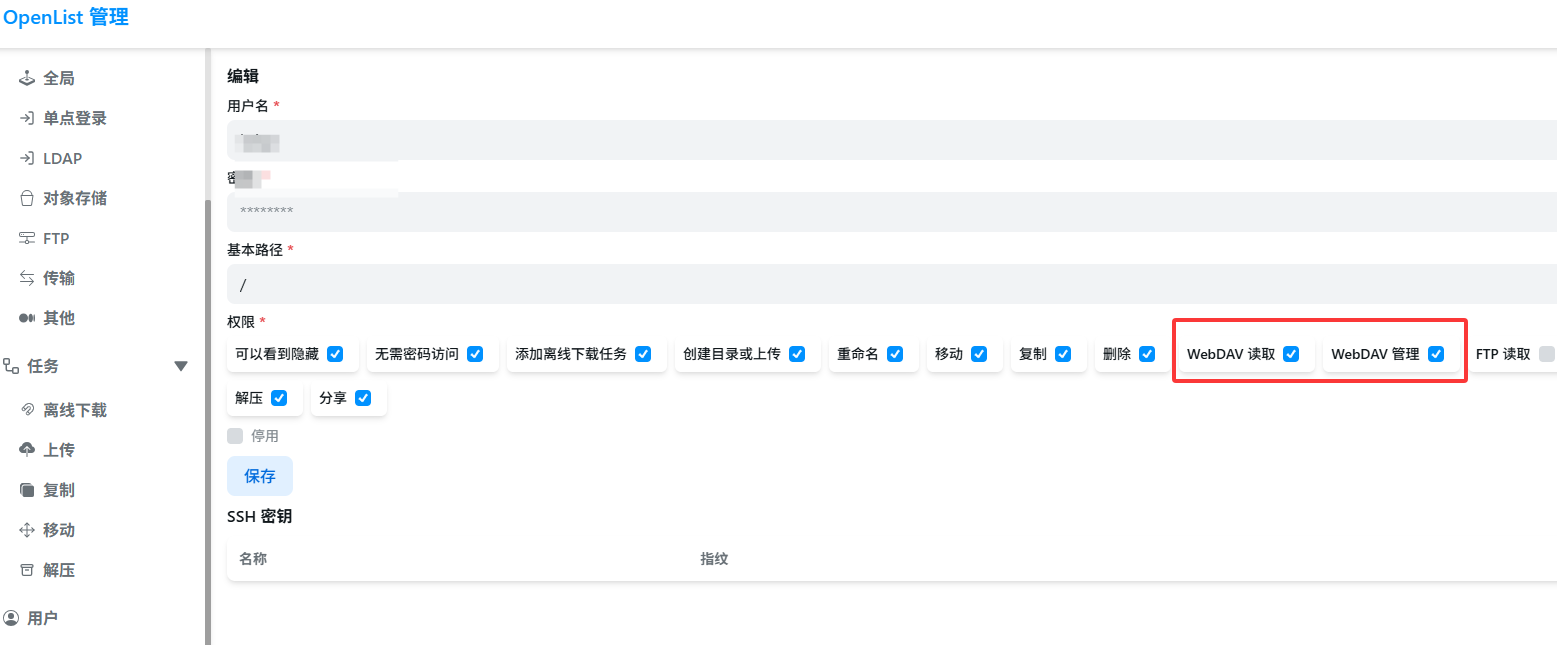Uncheck the 重命名 permission checkbox
The width and height of the screenshot is (1557, 645).
895,353
